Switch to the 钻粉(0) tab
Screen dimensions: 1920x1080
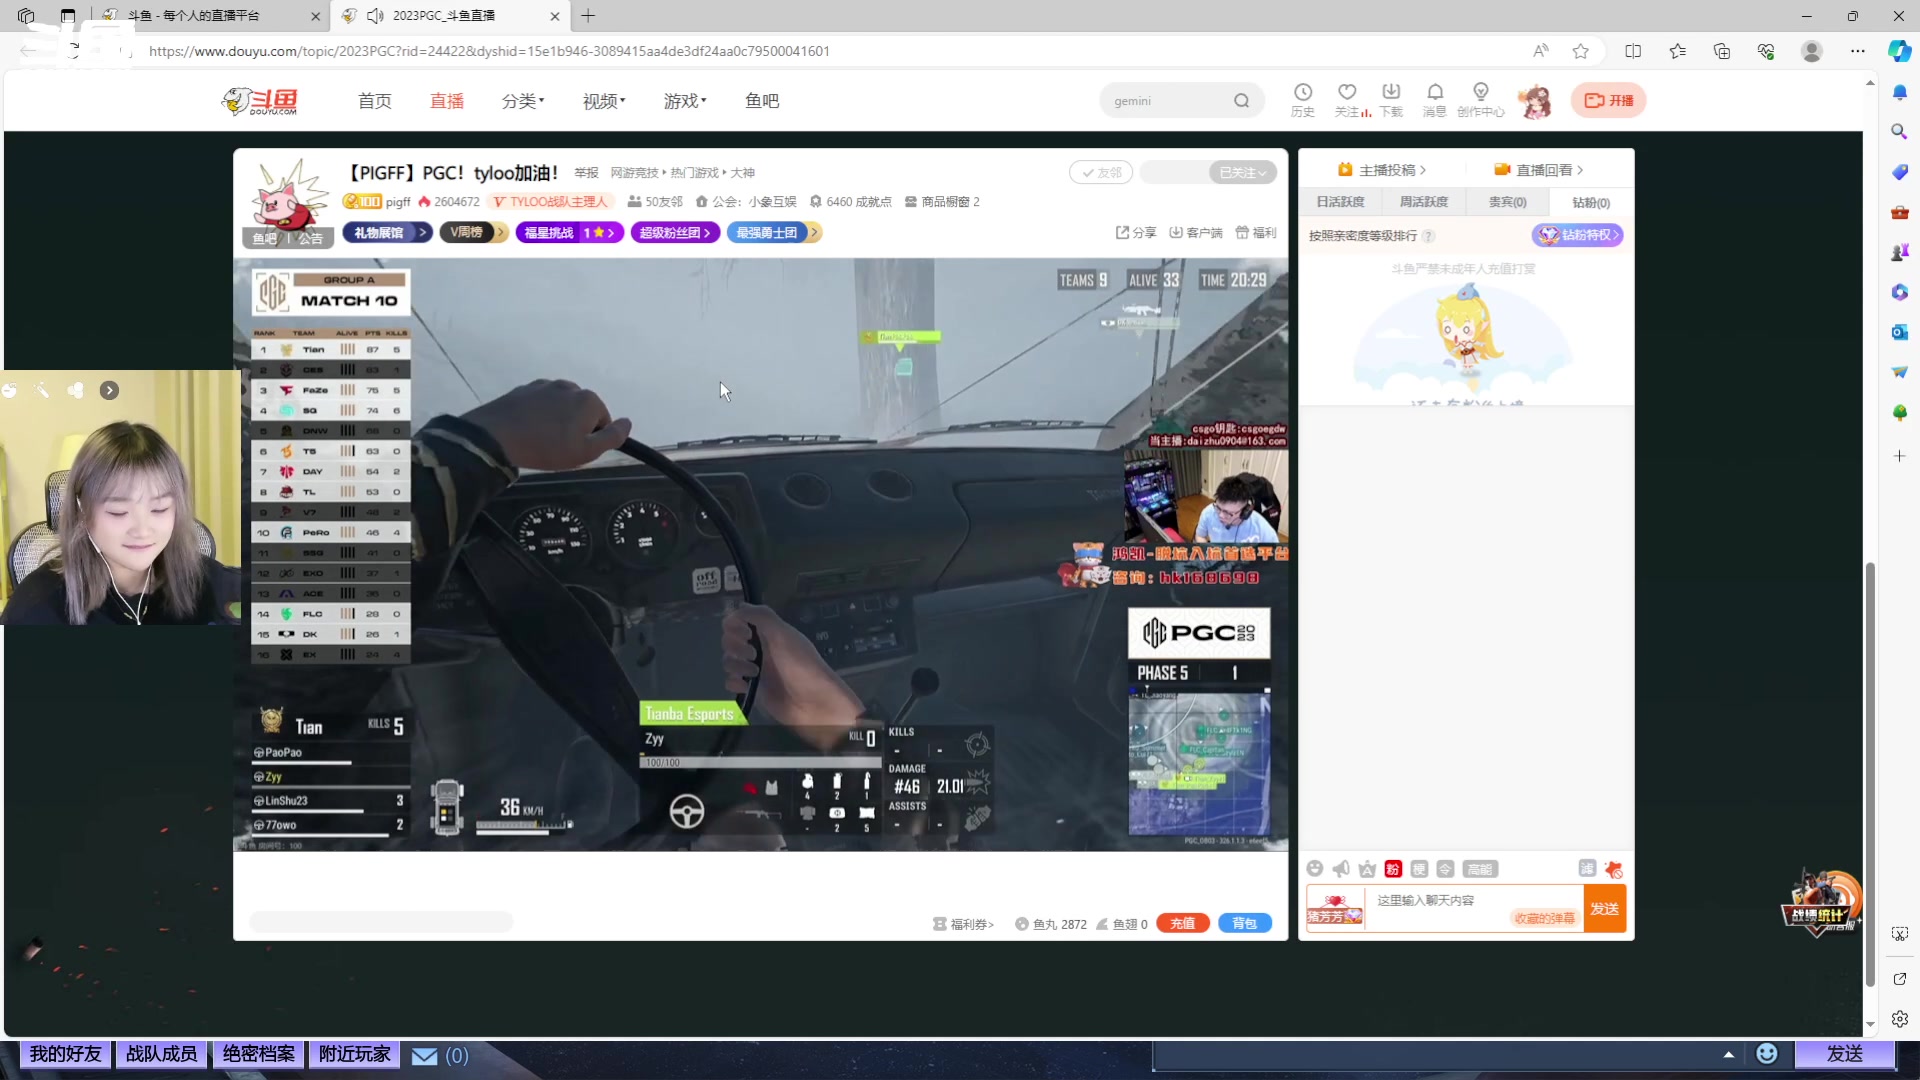click(1590, 203)
